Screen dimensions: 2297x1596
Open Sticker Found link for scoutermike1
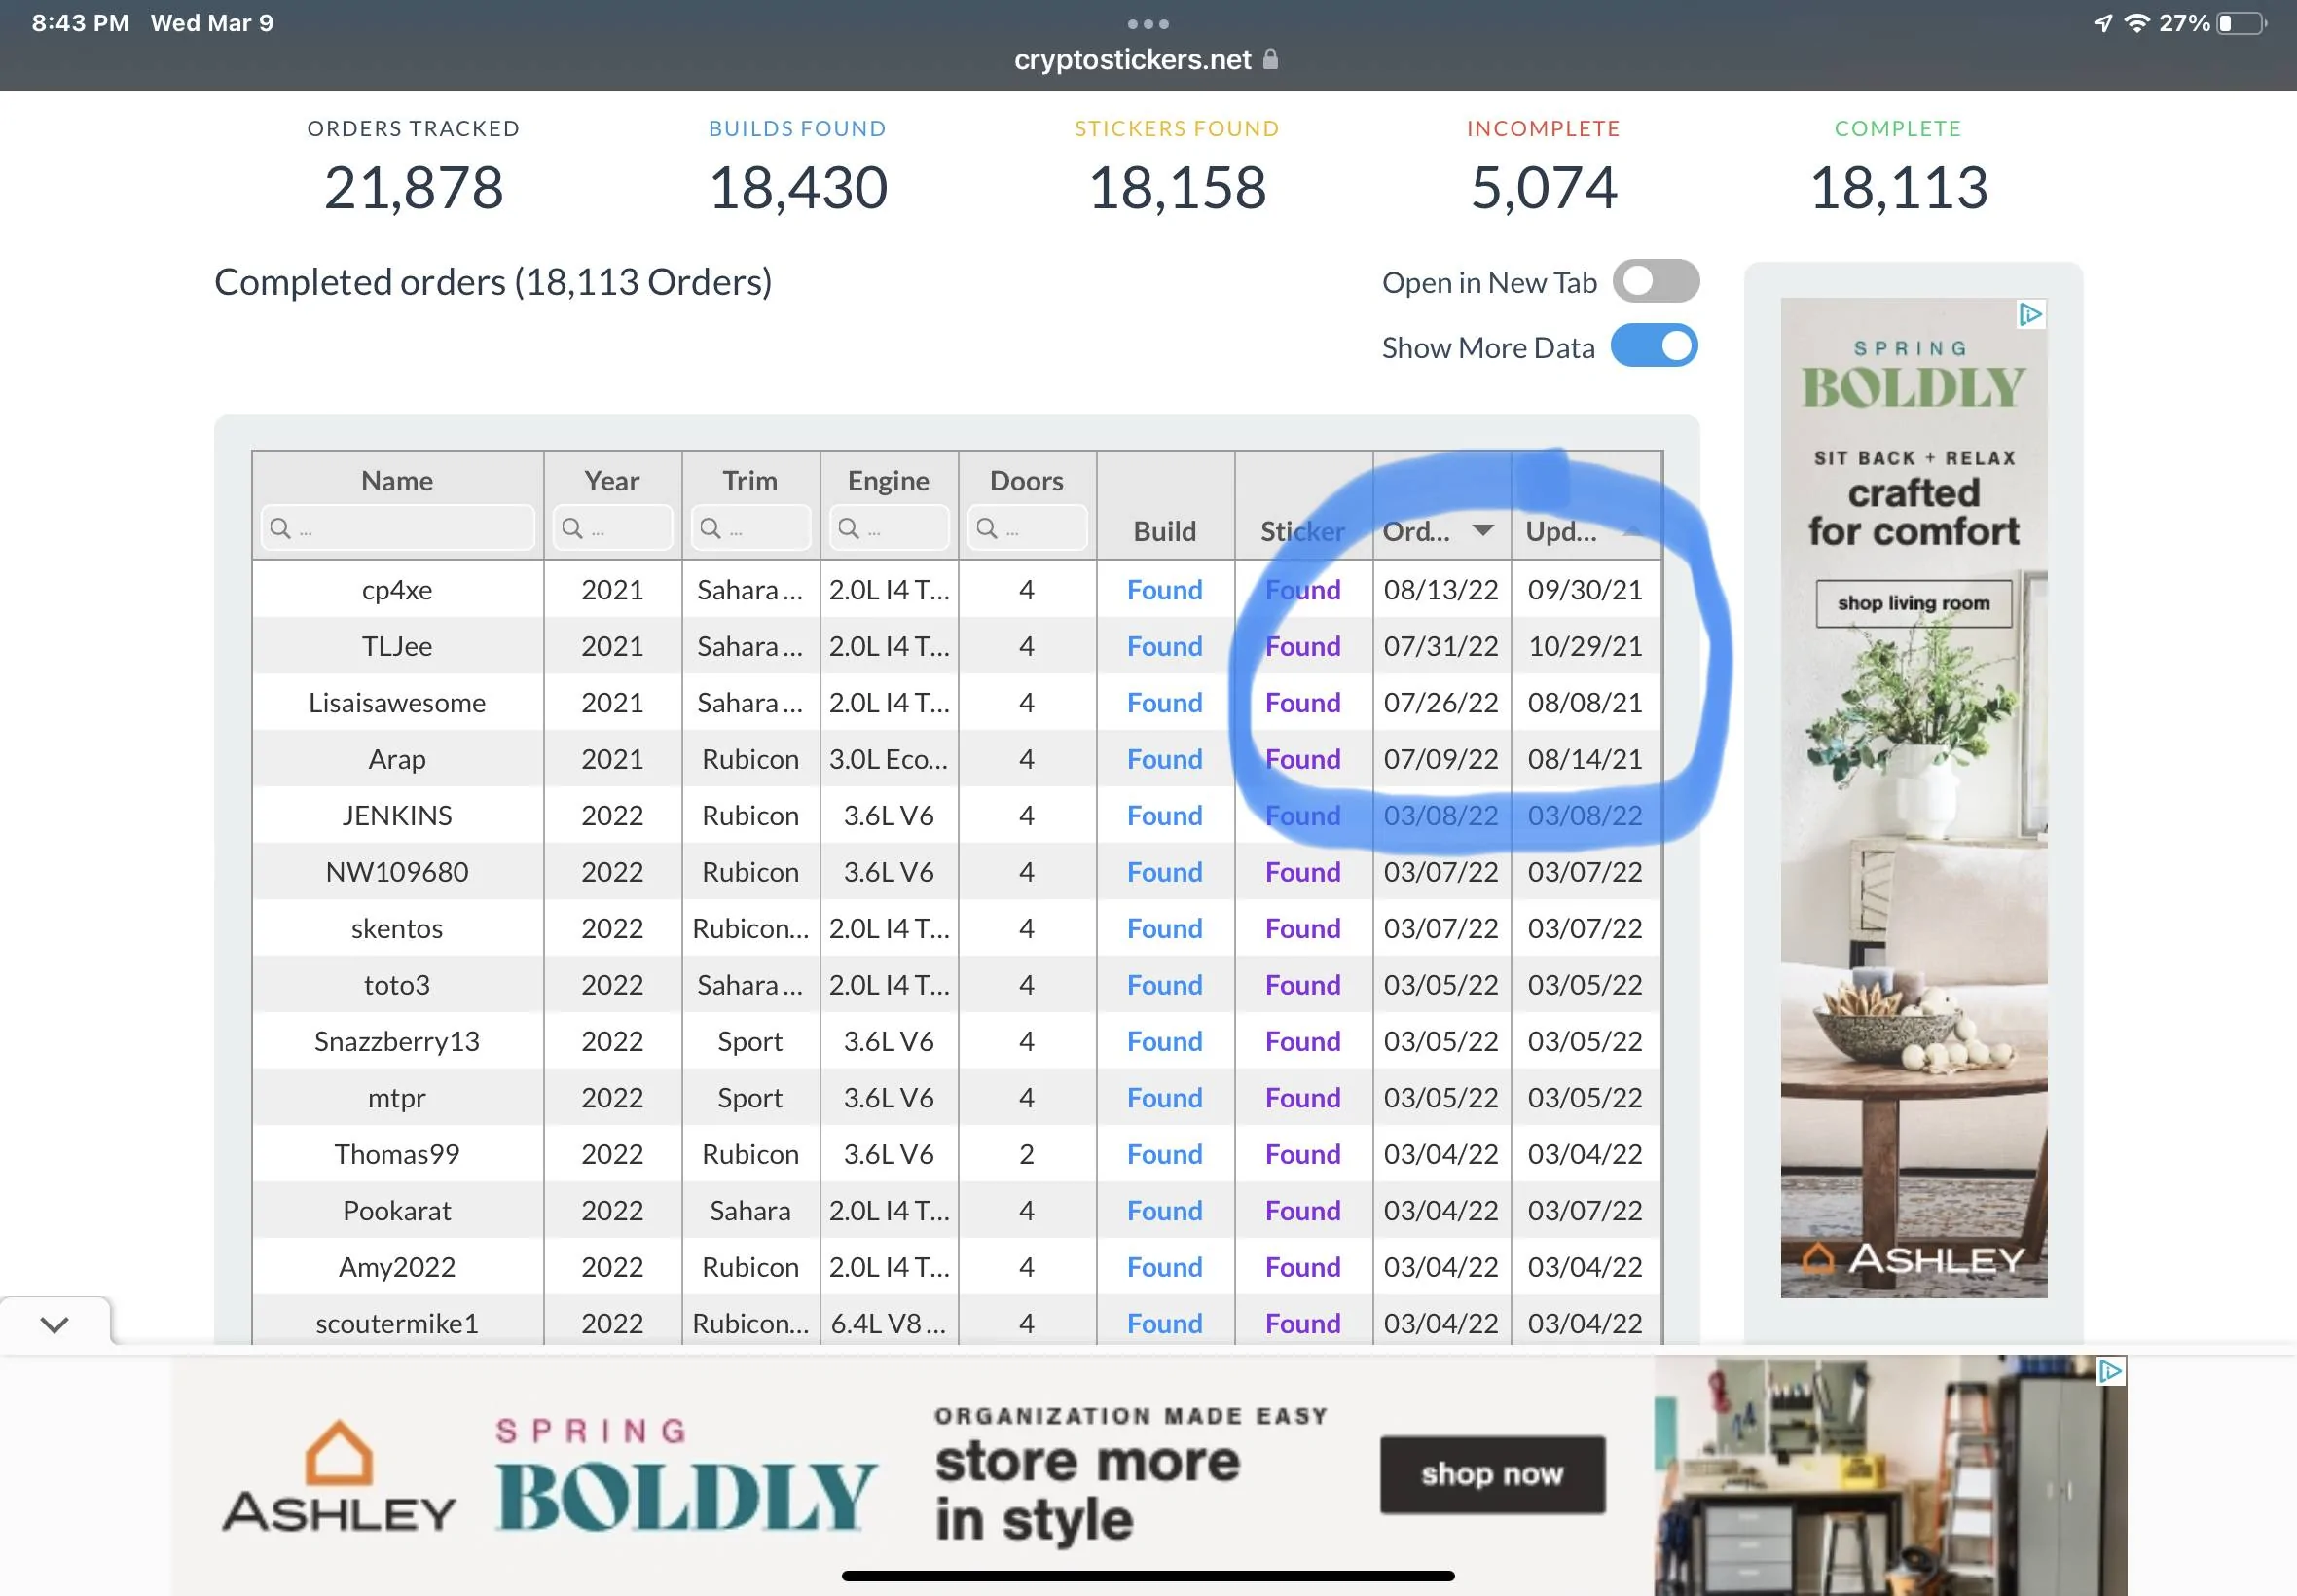[1303, 1324]
